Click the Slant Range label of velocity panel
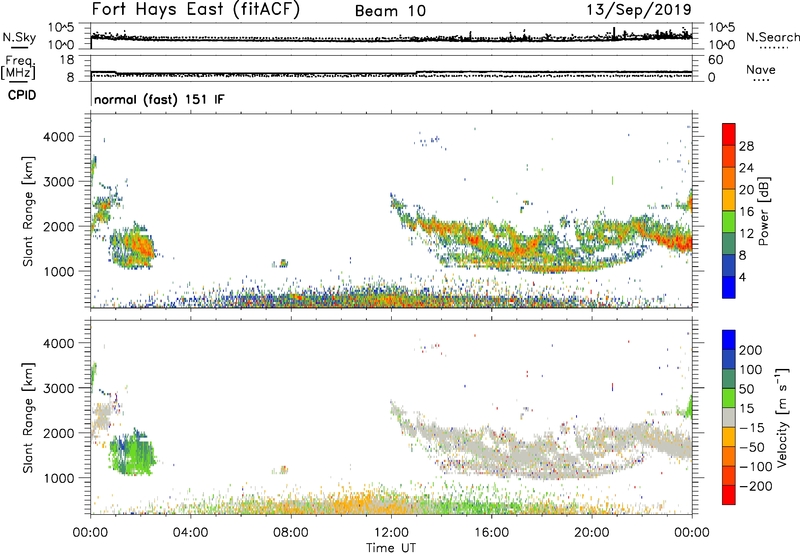Image resolution: width=800 pixels, height=554 pixels. pyautogui.click(x=28, y=417)
